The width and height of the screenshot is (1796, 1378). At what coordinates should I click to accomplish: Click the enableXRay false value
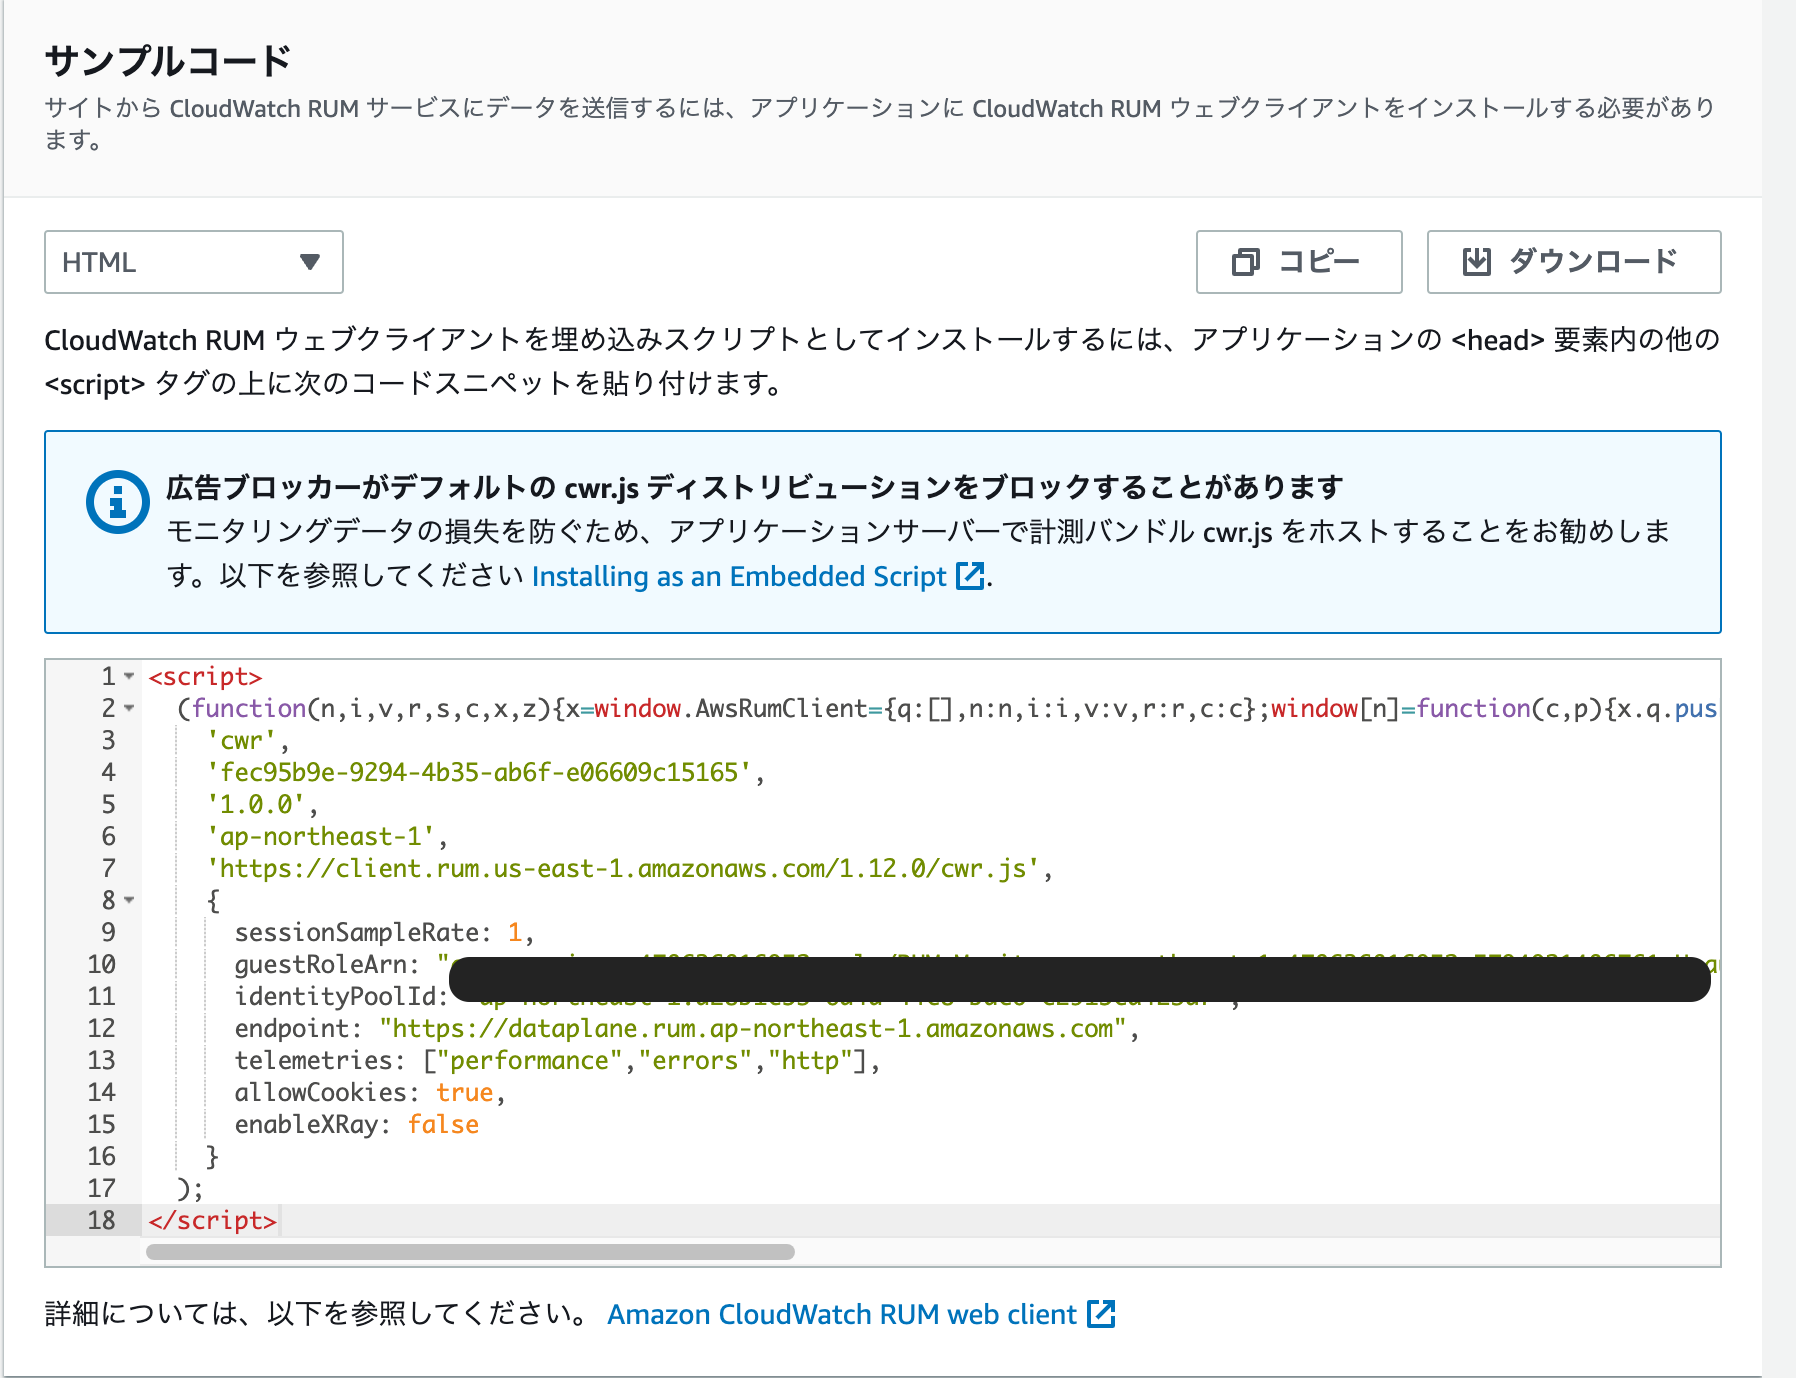point(443,1125)
